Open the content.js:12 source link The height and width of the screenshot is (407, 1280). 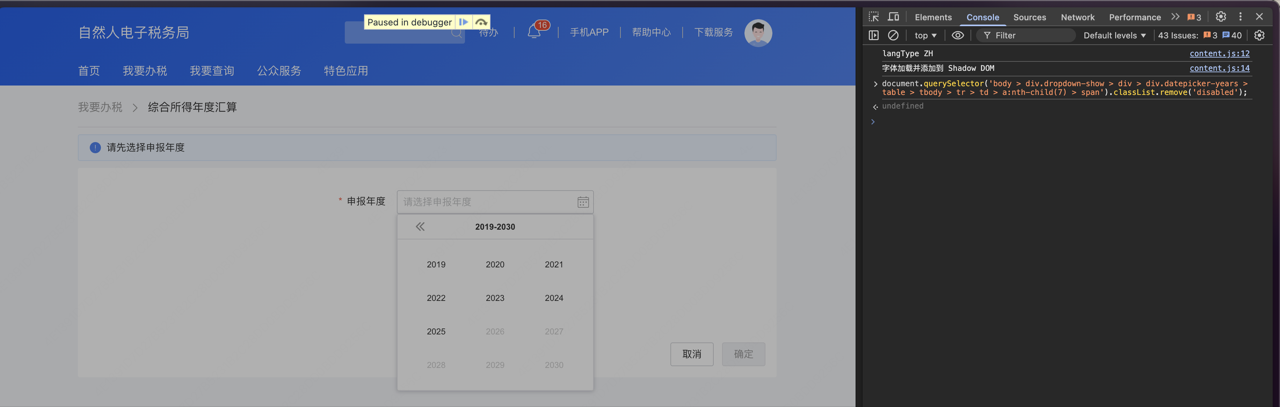click(x=1219, y=54)
